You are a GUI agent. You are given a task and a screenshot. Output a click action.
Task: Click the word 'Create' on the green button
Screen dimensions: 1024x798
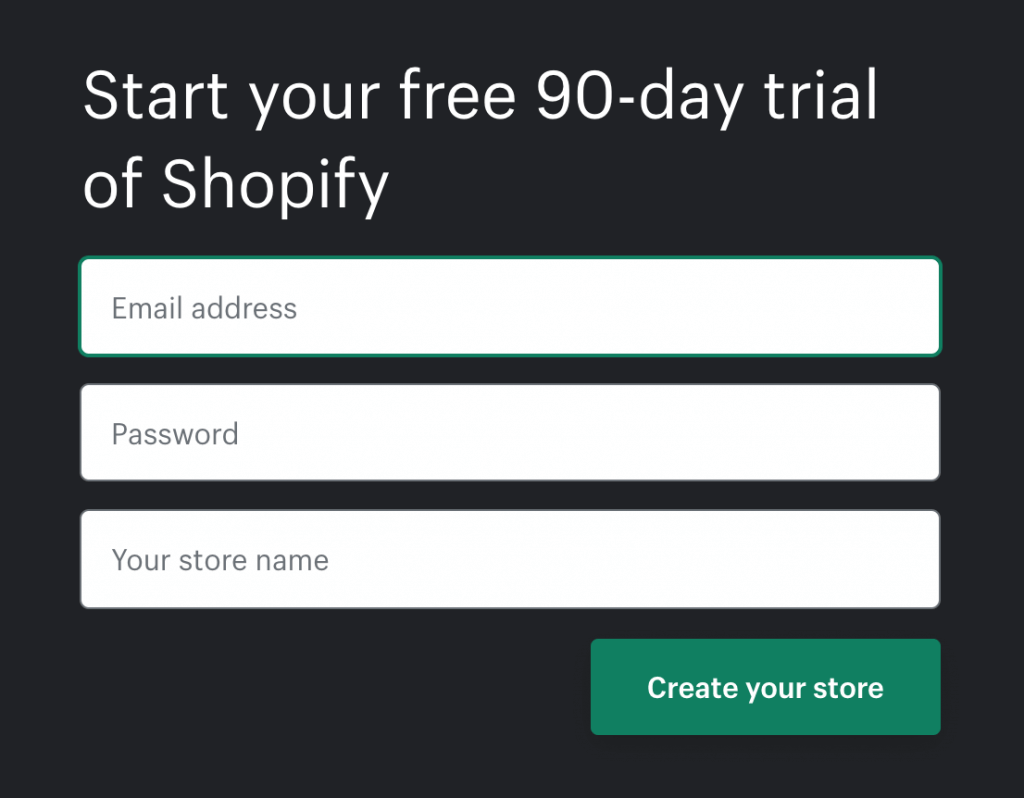pyautogui.click(x=692, y=688)
